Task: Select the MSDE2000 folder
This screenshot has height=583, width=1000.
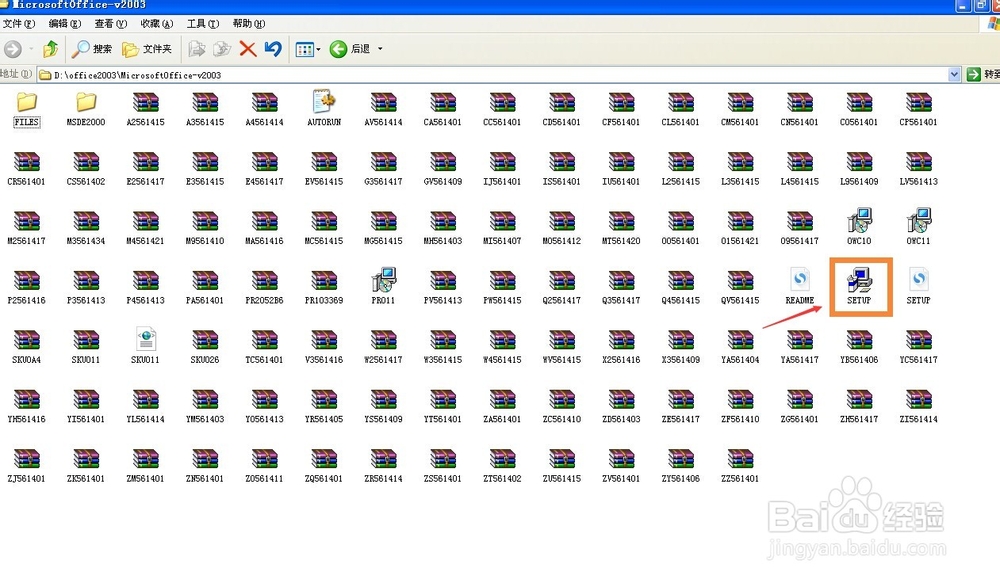Action: click(x=86, y=110)
